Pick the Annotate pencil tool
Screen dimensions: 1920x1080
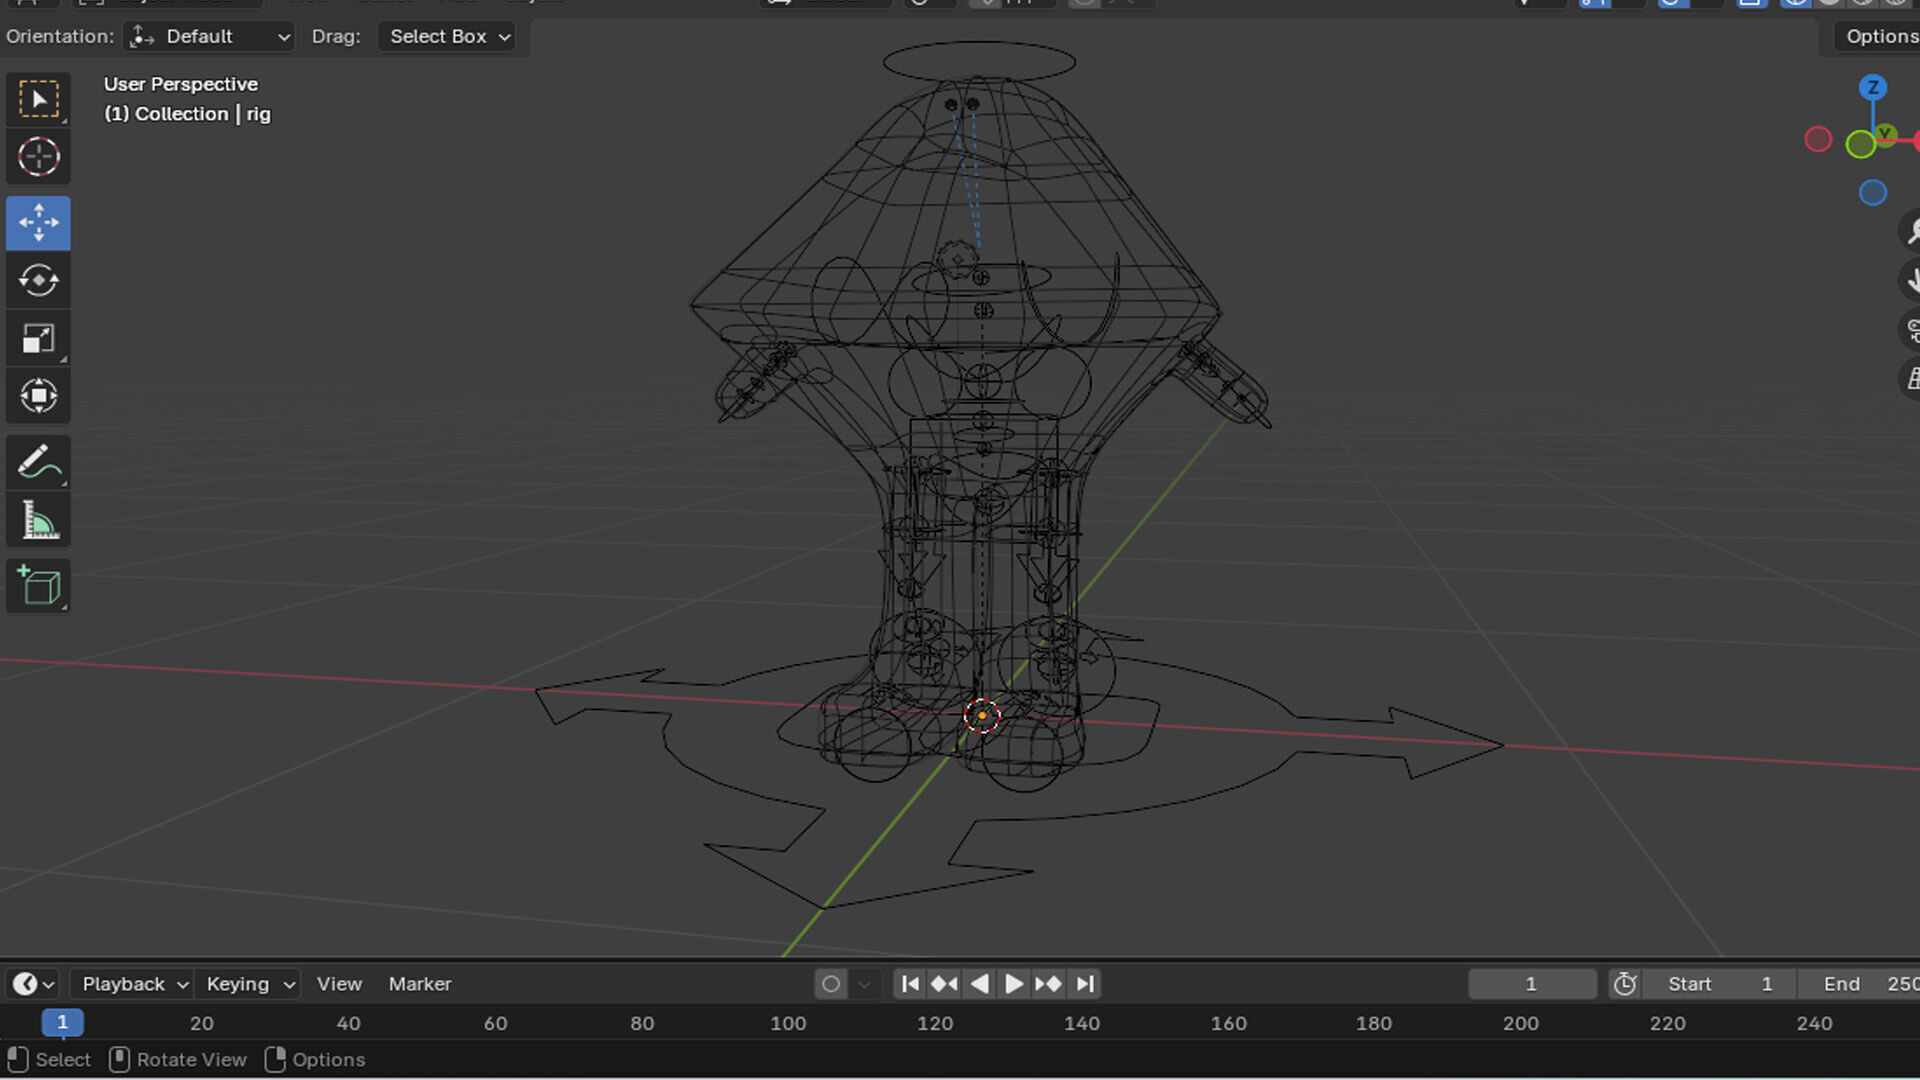(38, 462)
